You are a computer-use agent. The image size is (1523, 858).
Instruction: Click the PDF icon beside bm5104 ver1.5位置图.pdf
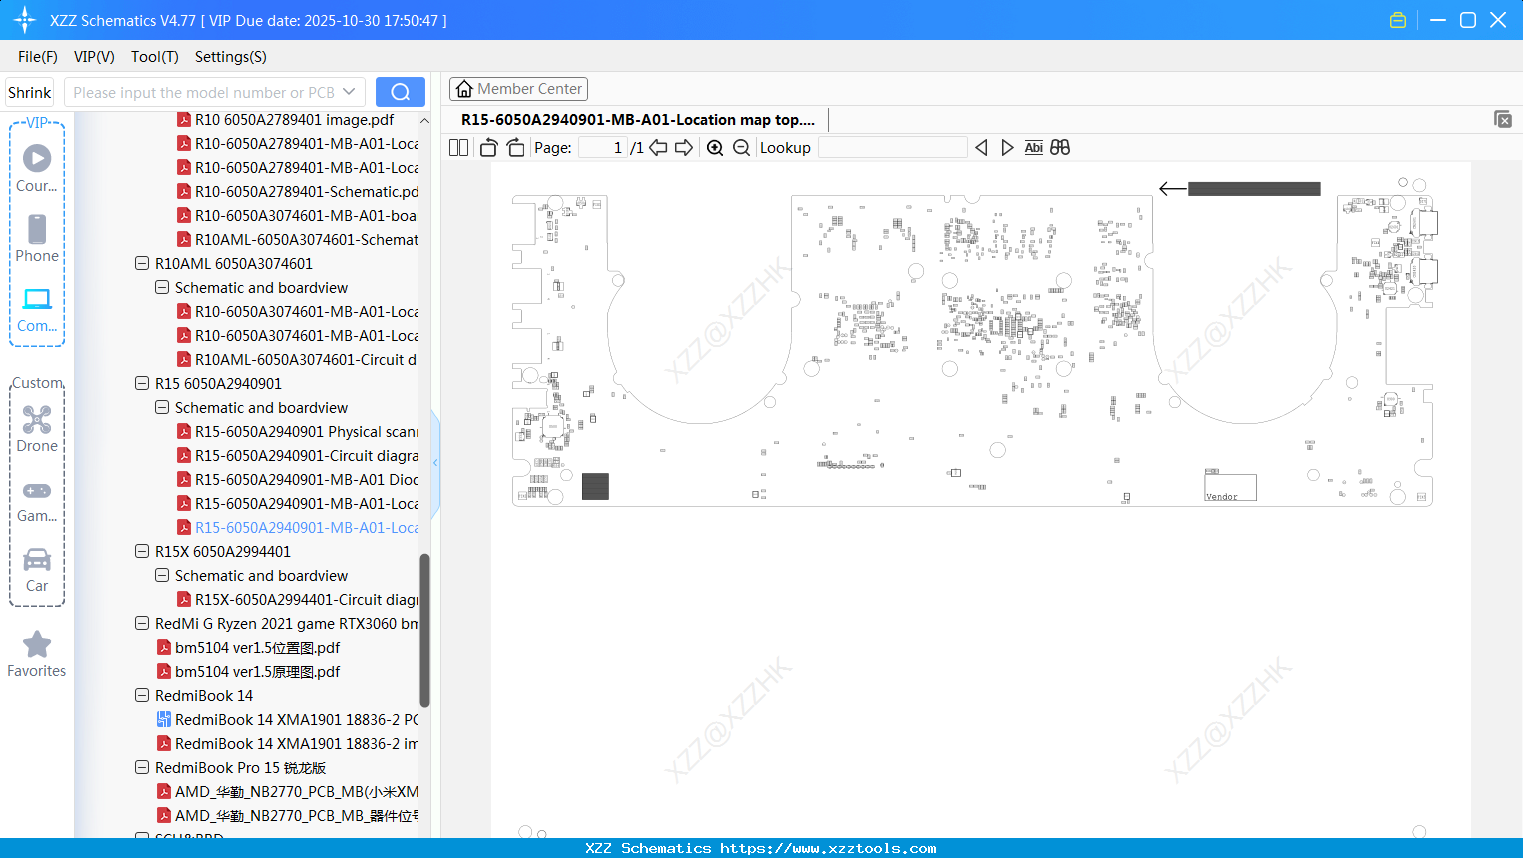click(x=164, y=648)
